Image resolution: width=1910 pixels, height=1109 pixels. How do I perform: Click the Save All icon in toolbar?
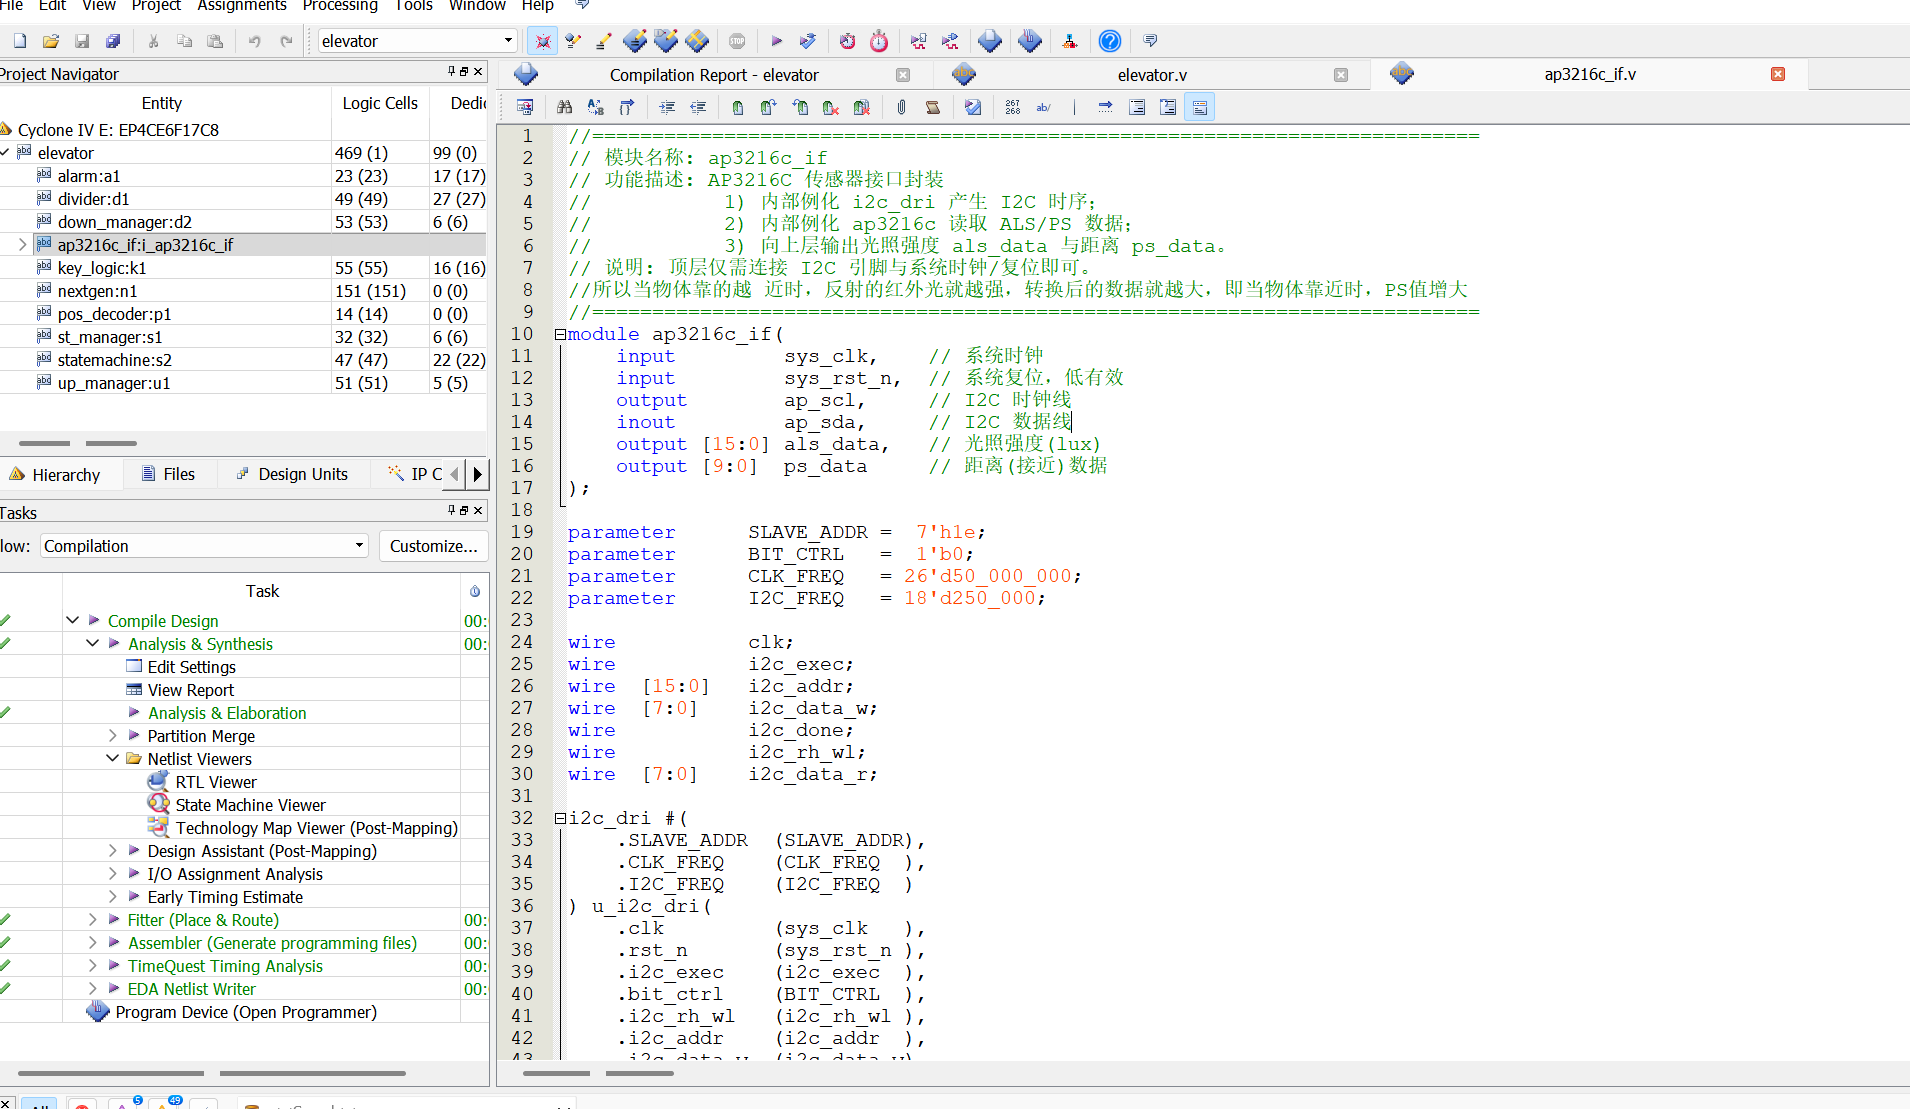(113, 41)
